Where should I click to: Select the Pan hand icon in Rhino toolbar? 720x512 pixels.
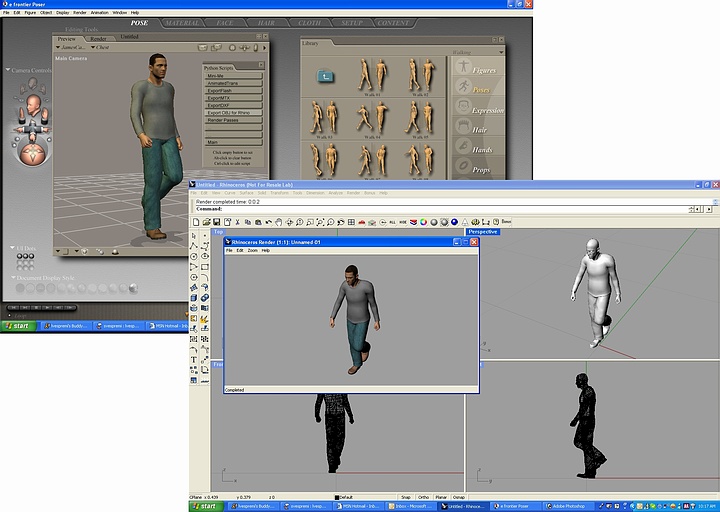point(279,222)
